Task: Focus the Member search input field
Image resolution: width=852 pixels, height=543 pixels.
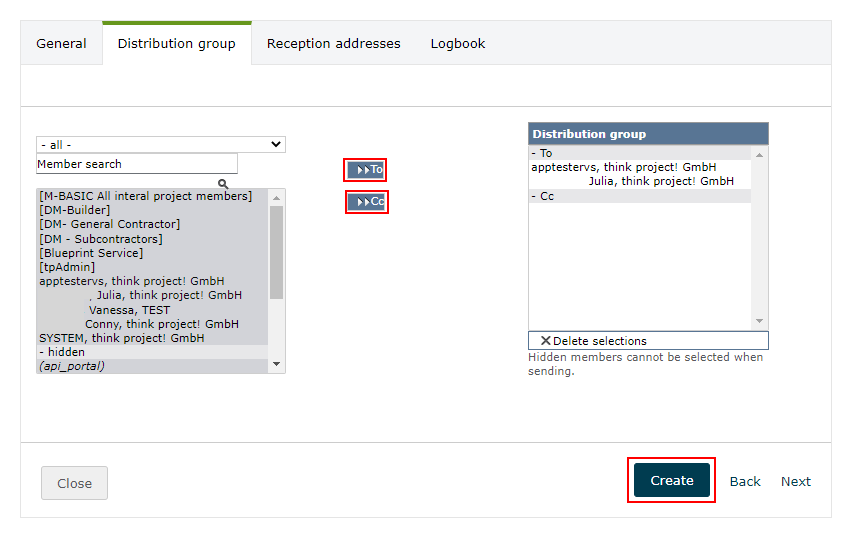Action: coord(137,164)
